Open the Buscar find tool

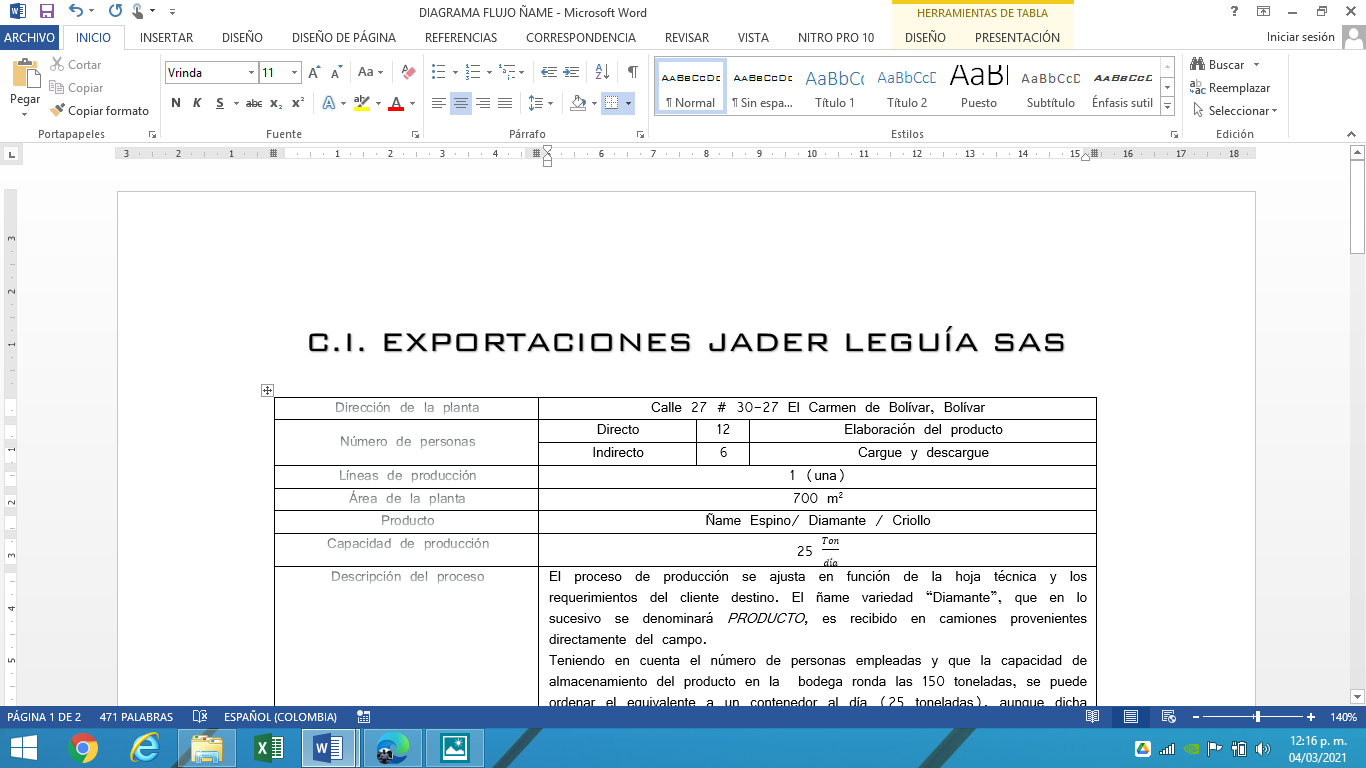(x=1217, y=65)
